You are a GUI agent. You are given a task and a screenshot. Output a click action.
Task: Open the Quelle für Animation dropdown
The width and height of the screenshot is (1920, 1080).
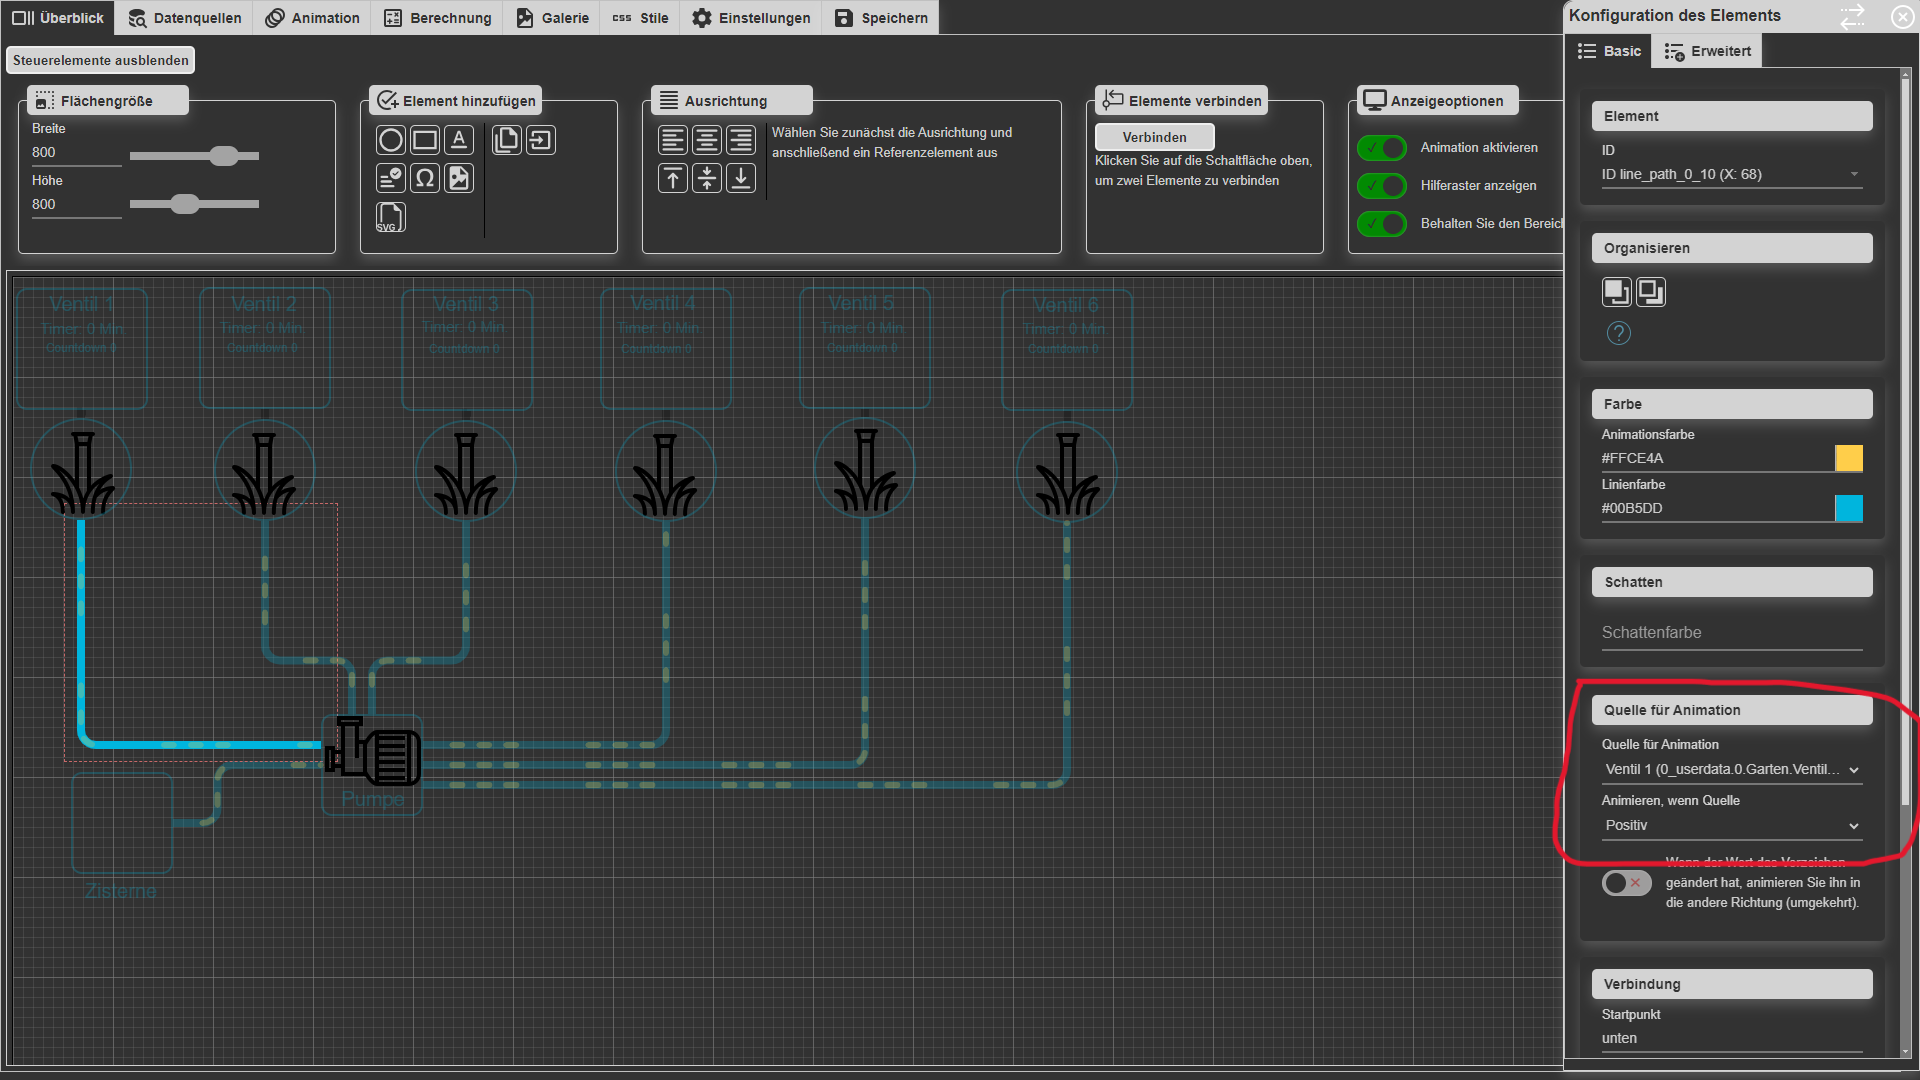click(x=1732, y=770)
